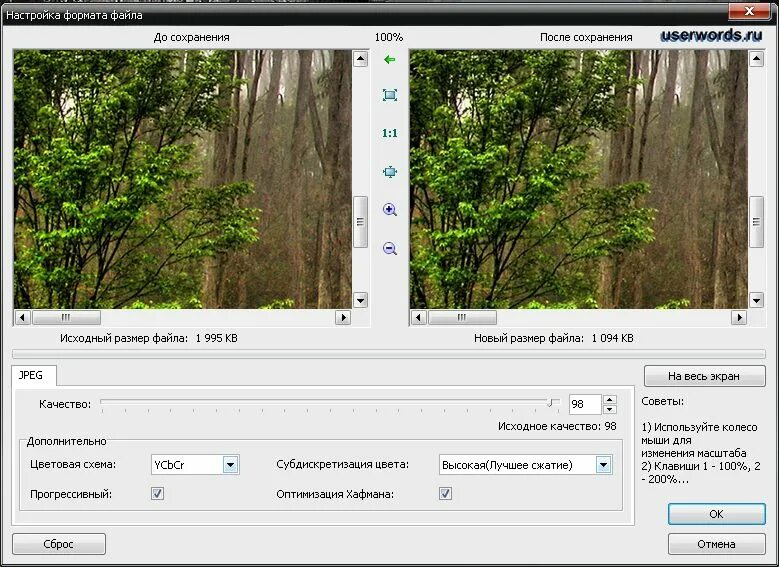The height and width of the screenshot is (567, 779).
Task: Zoom out with the minus magnifier icon
Action: point(390,248)
